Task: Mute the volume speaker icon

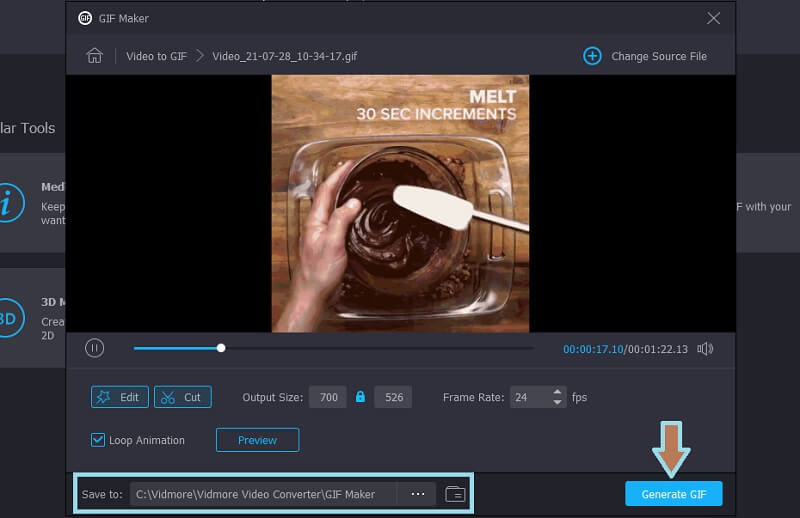Action: [705, 348]
